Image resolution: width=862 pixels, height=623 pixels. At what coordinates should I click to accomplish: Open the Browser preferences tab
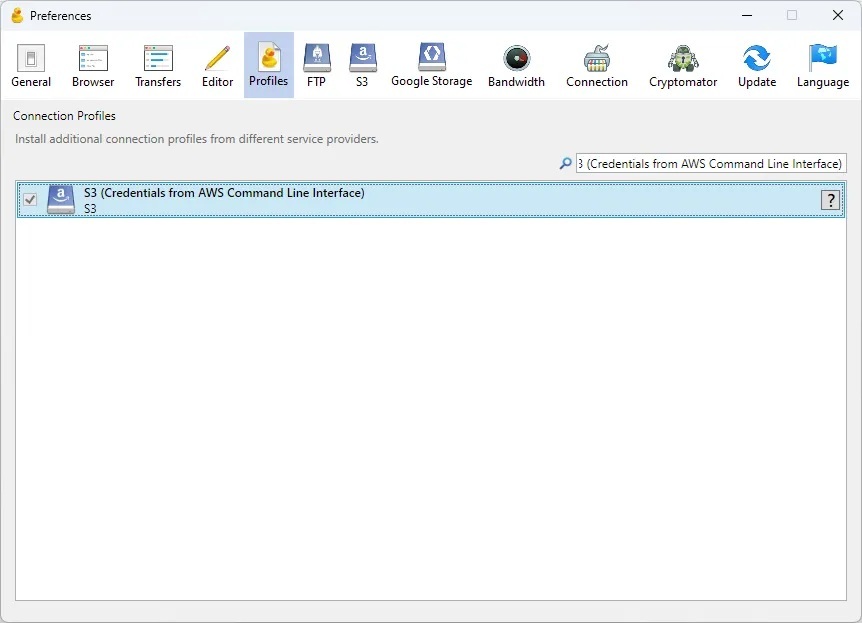click(93, 65)
